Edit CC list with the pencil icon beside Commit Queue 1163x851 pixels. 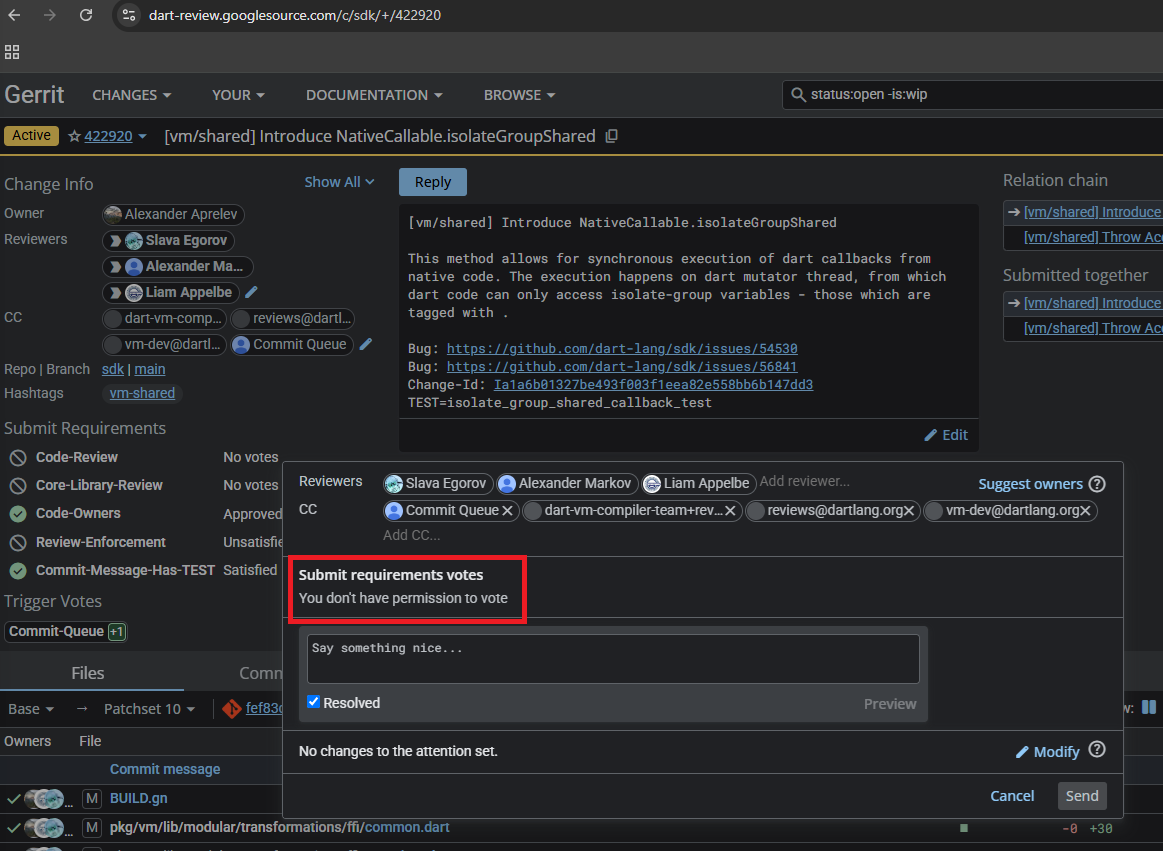366,344
